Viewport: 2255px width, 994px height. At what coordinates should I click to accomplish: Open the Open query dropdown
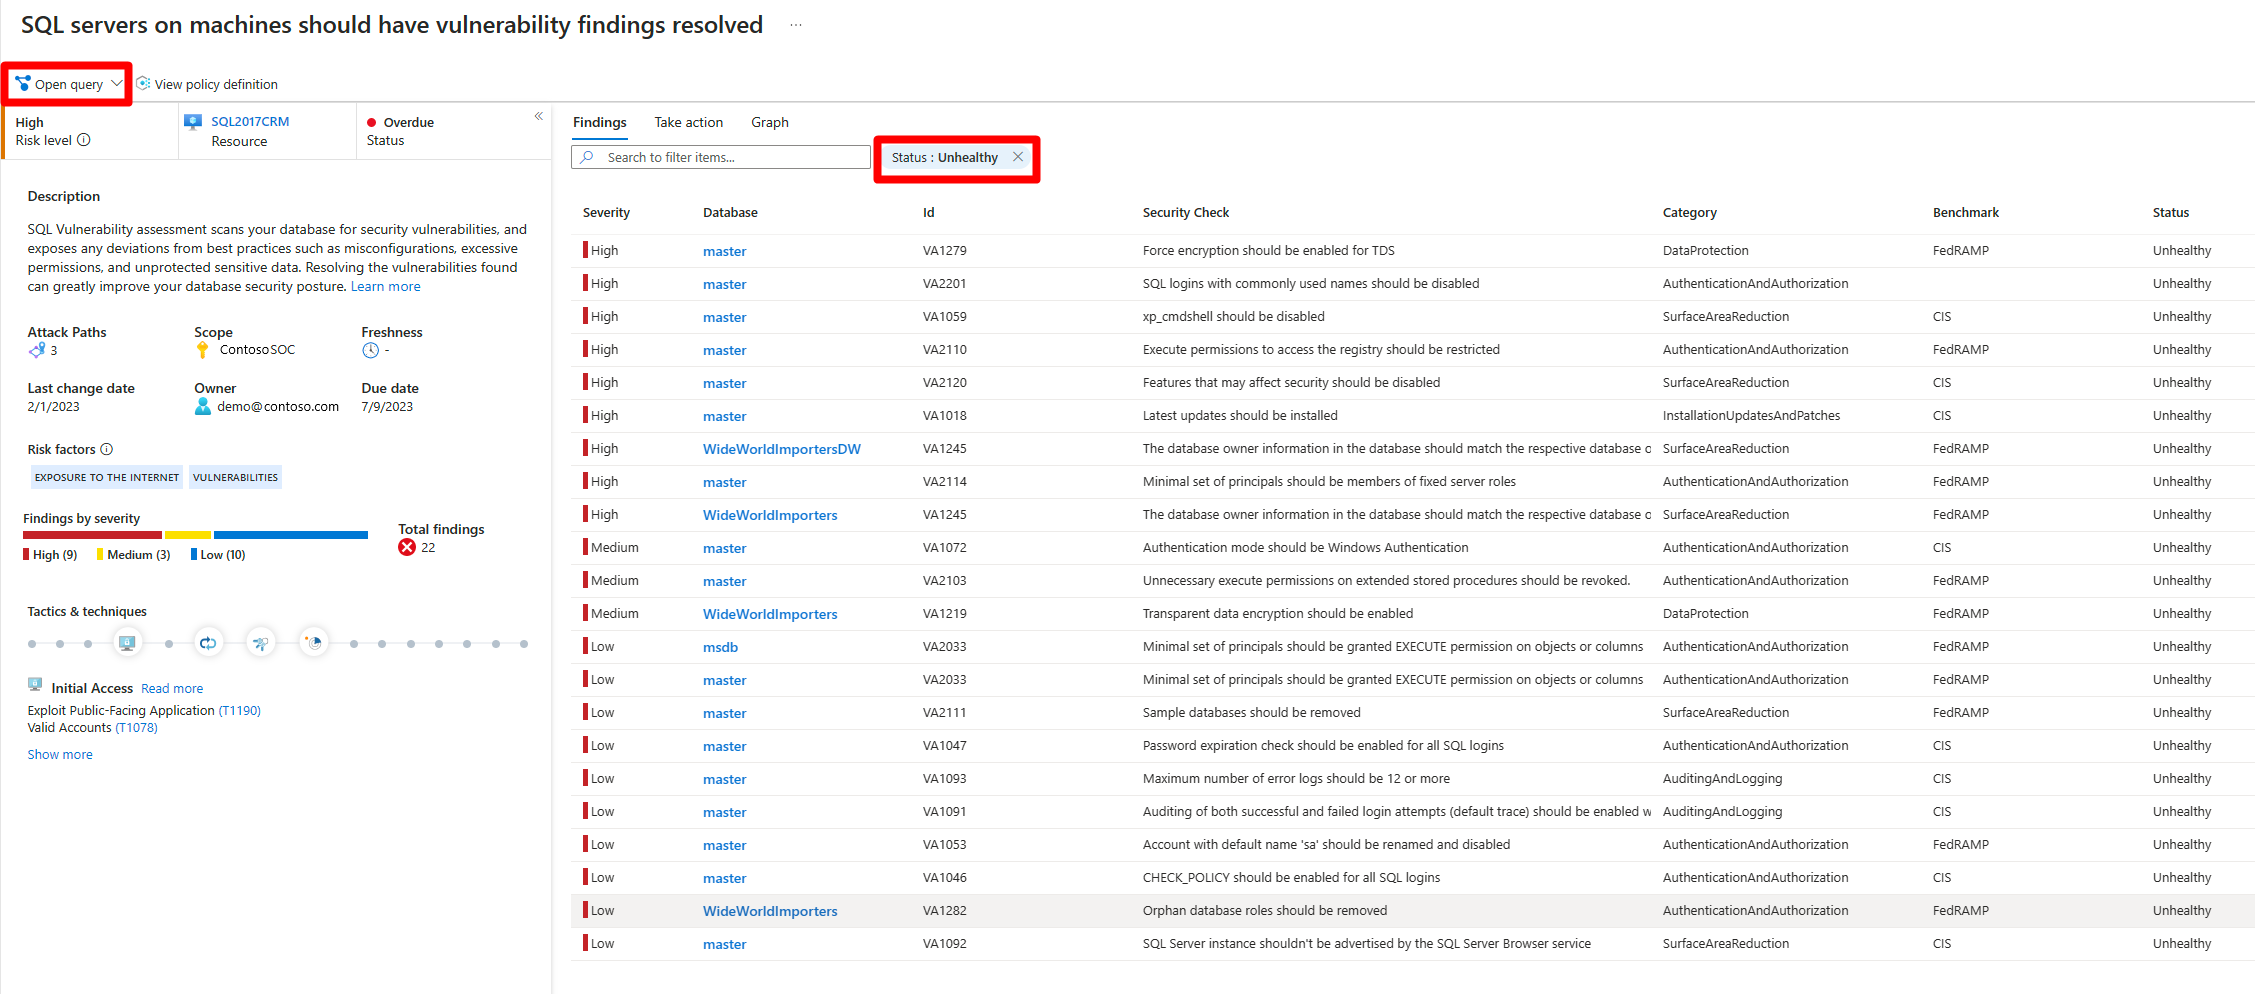(68, 84)
